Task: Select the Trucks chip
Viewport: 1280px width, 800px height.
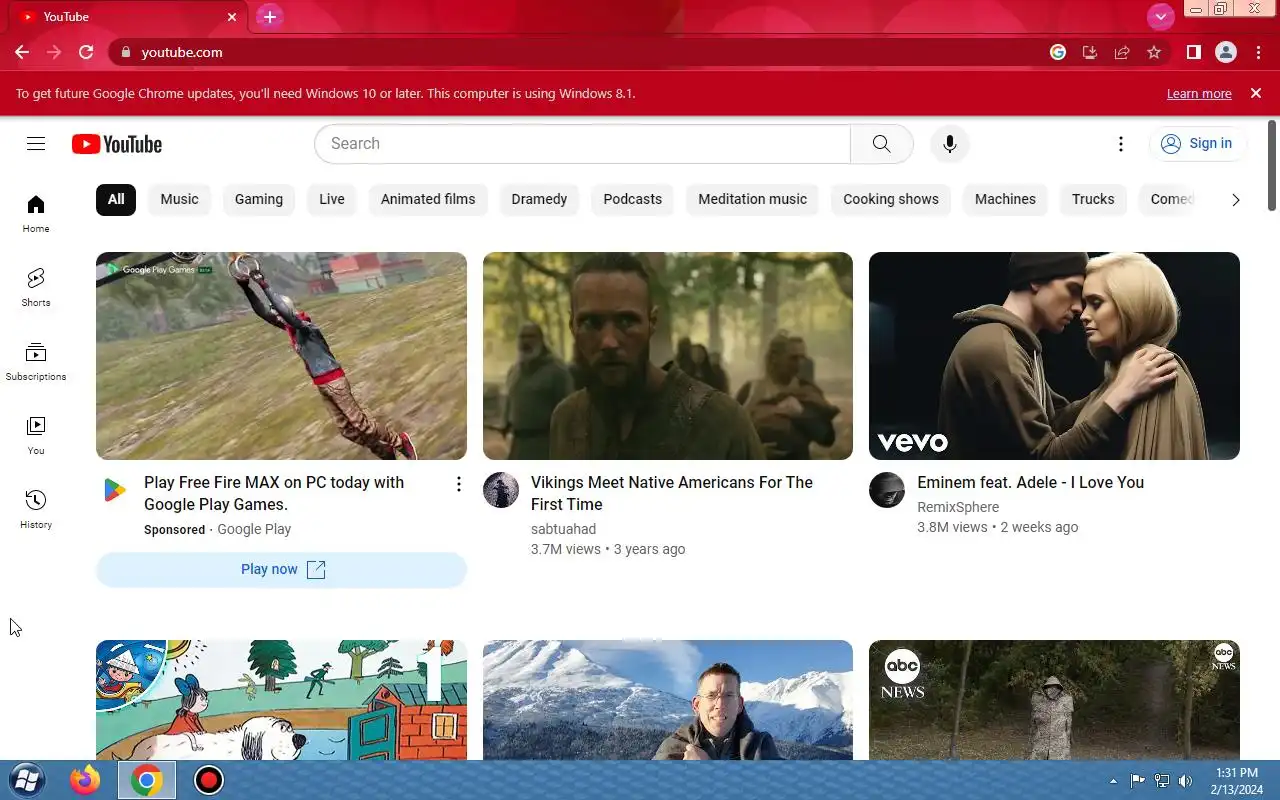Action: pos(1093,199)
